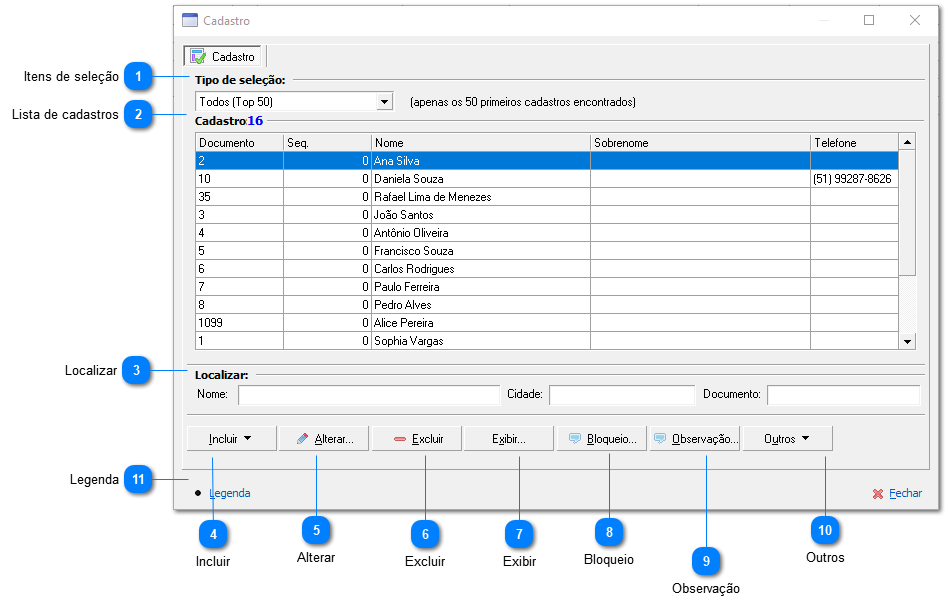Click the Alterar button
This screenshot has width=948, height=612.
point(324,439)
